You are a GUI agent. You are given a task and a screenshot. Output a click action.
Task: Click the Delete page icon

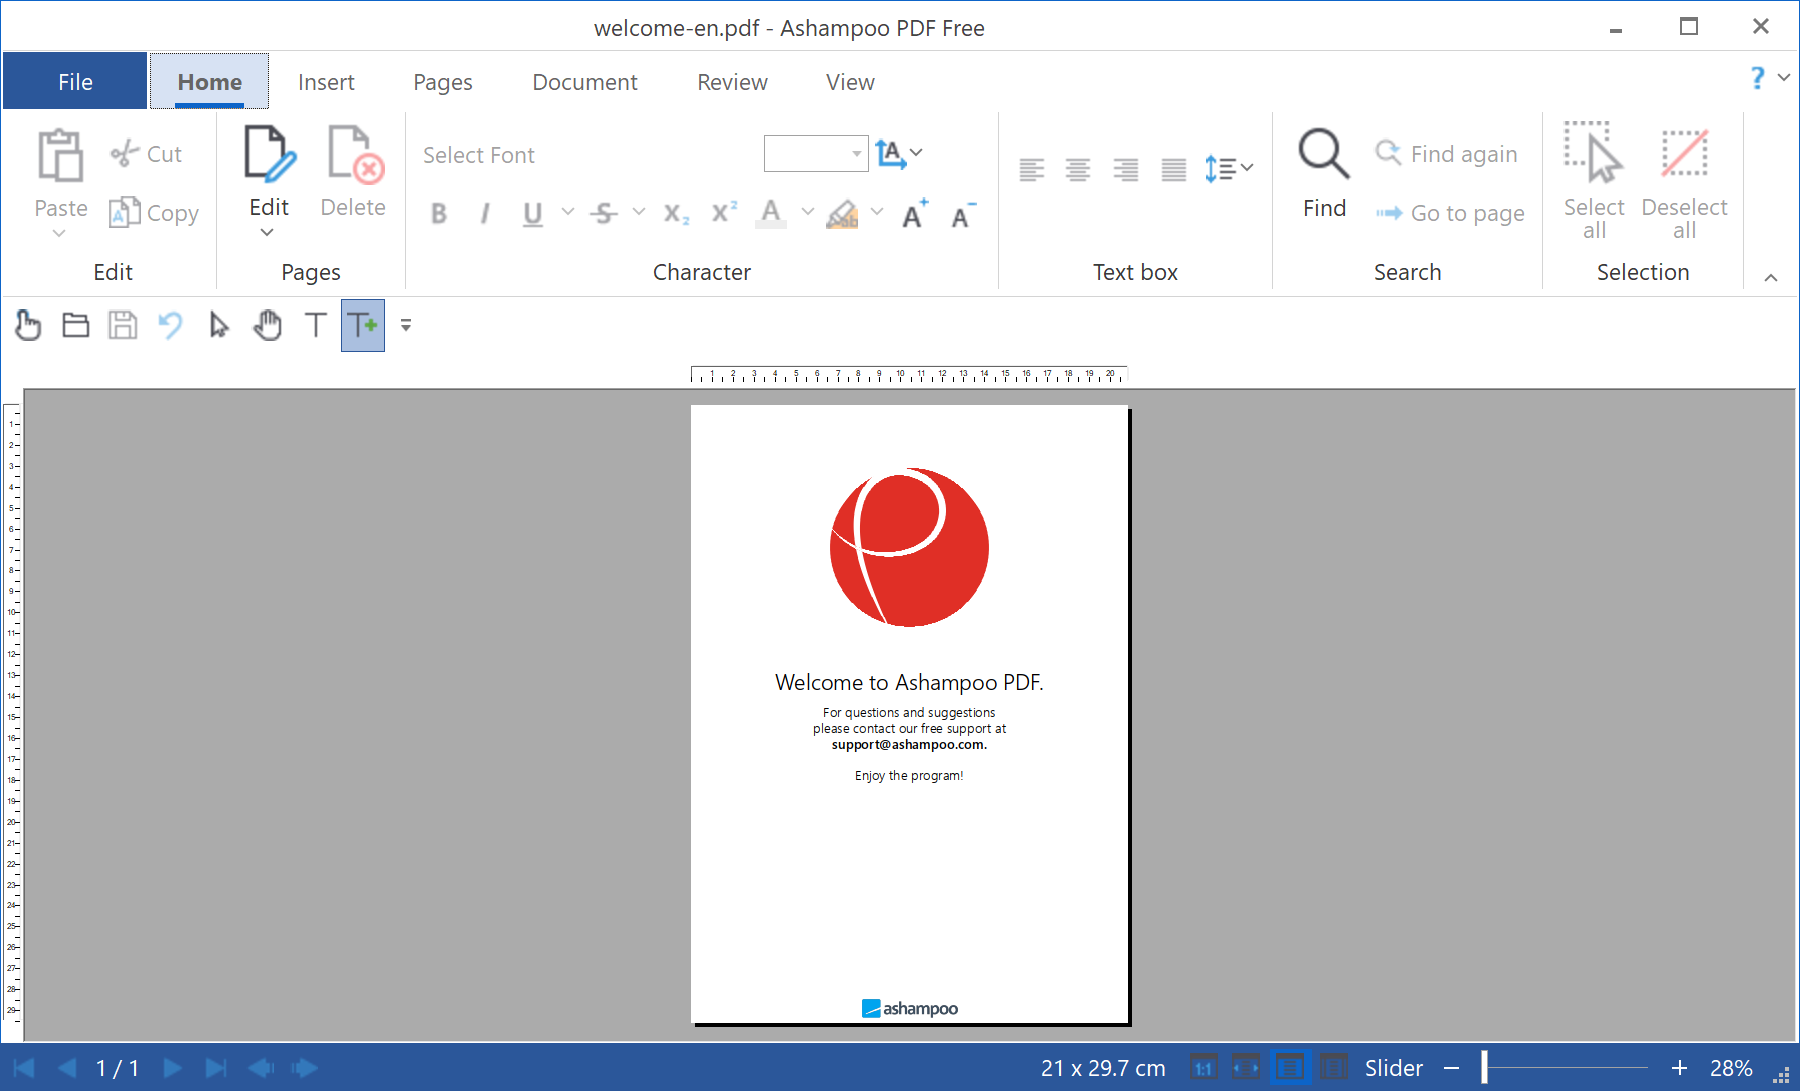click(355, 154)
